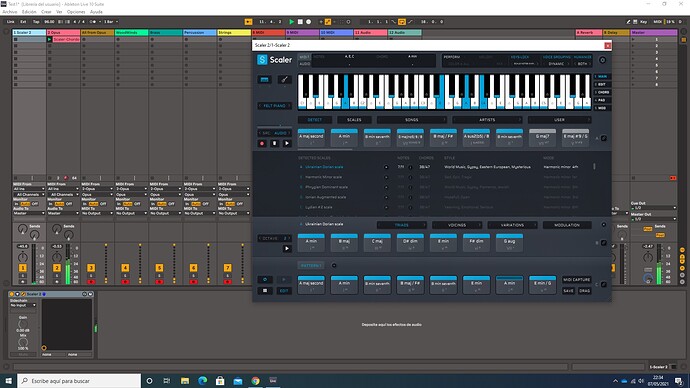Screen dimensions: 690x388
Task: Open the Songs dropdown in Scaler
Action: click(x=412, y=120)
